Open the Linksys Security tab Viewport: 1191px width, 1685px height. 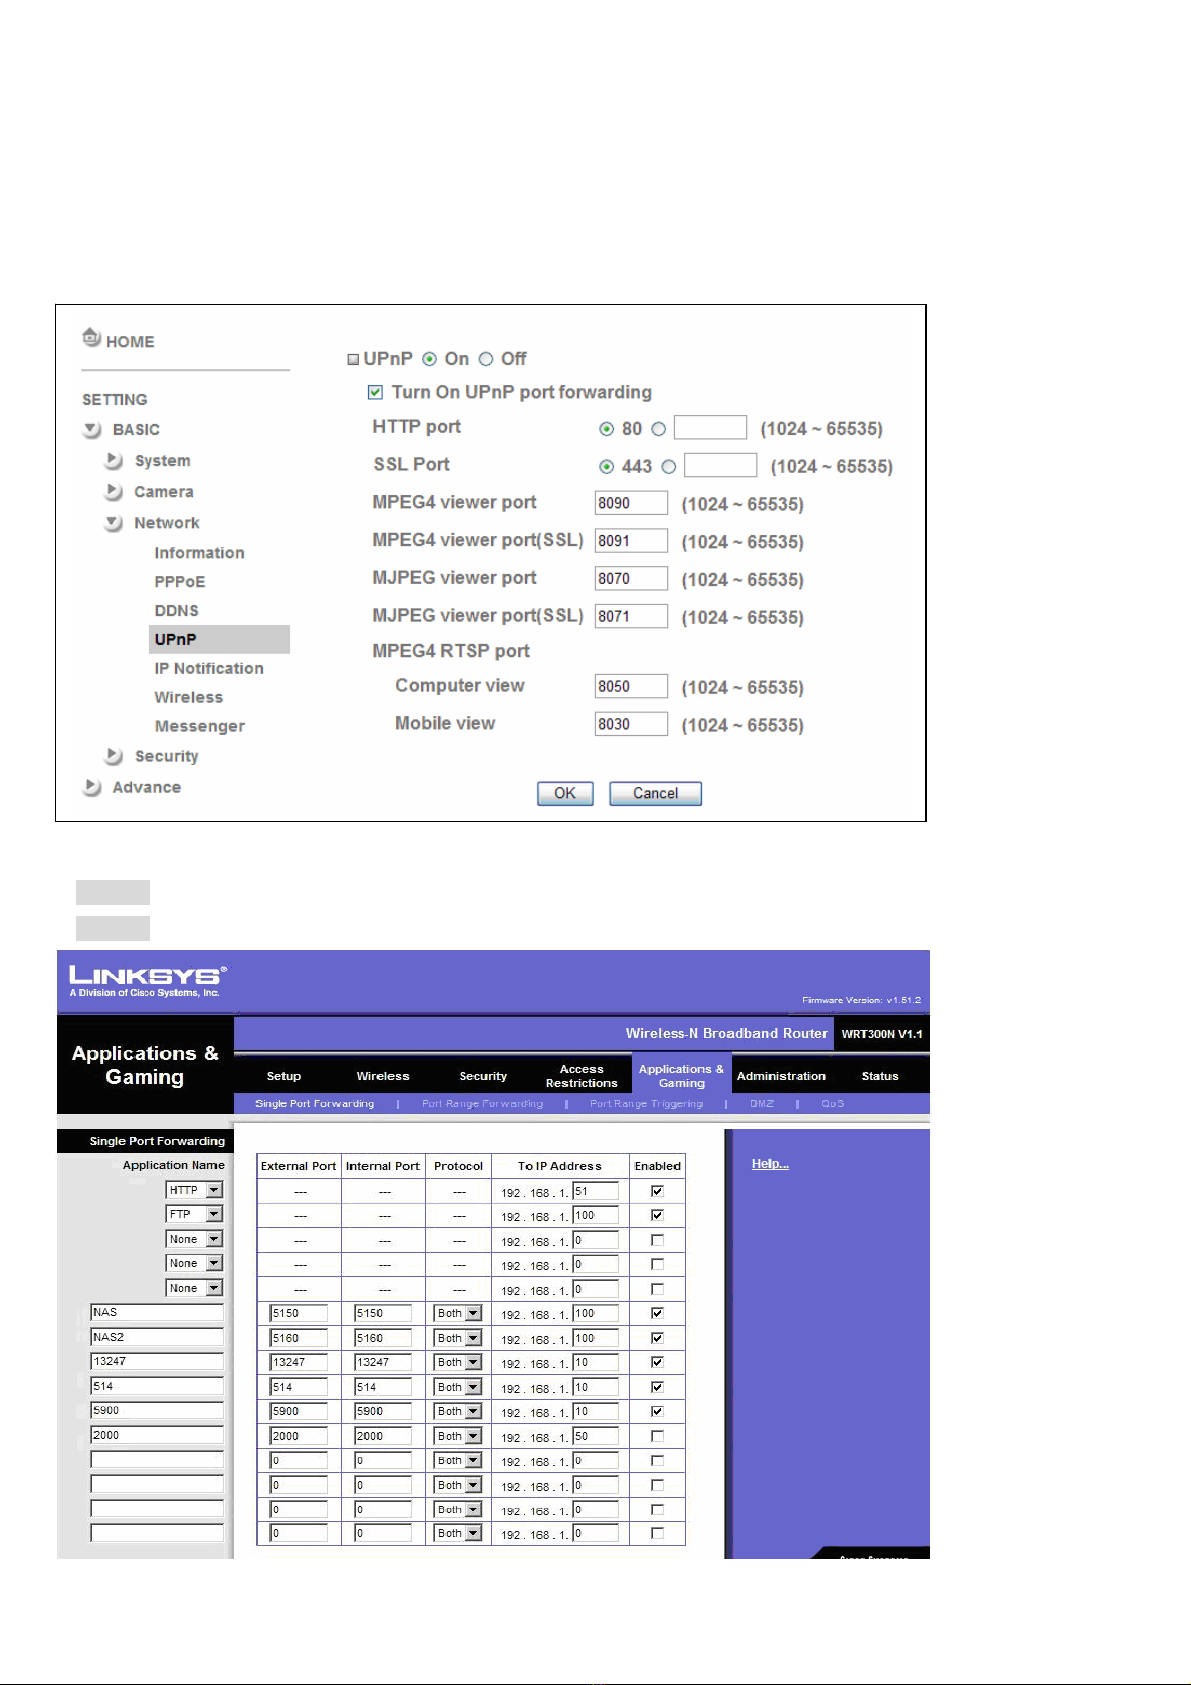483,1076
